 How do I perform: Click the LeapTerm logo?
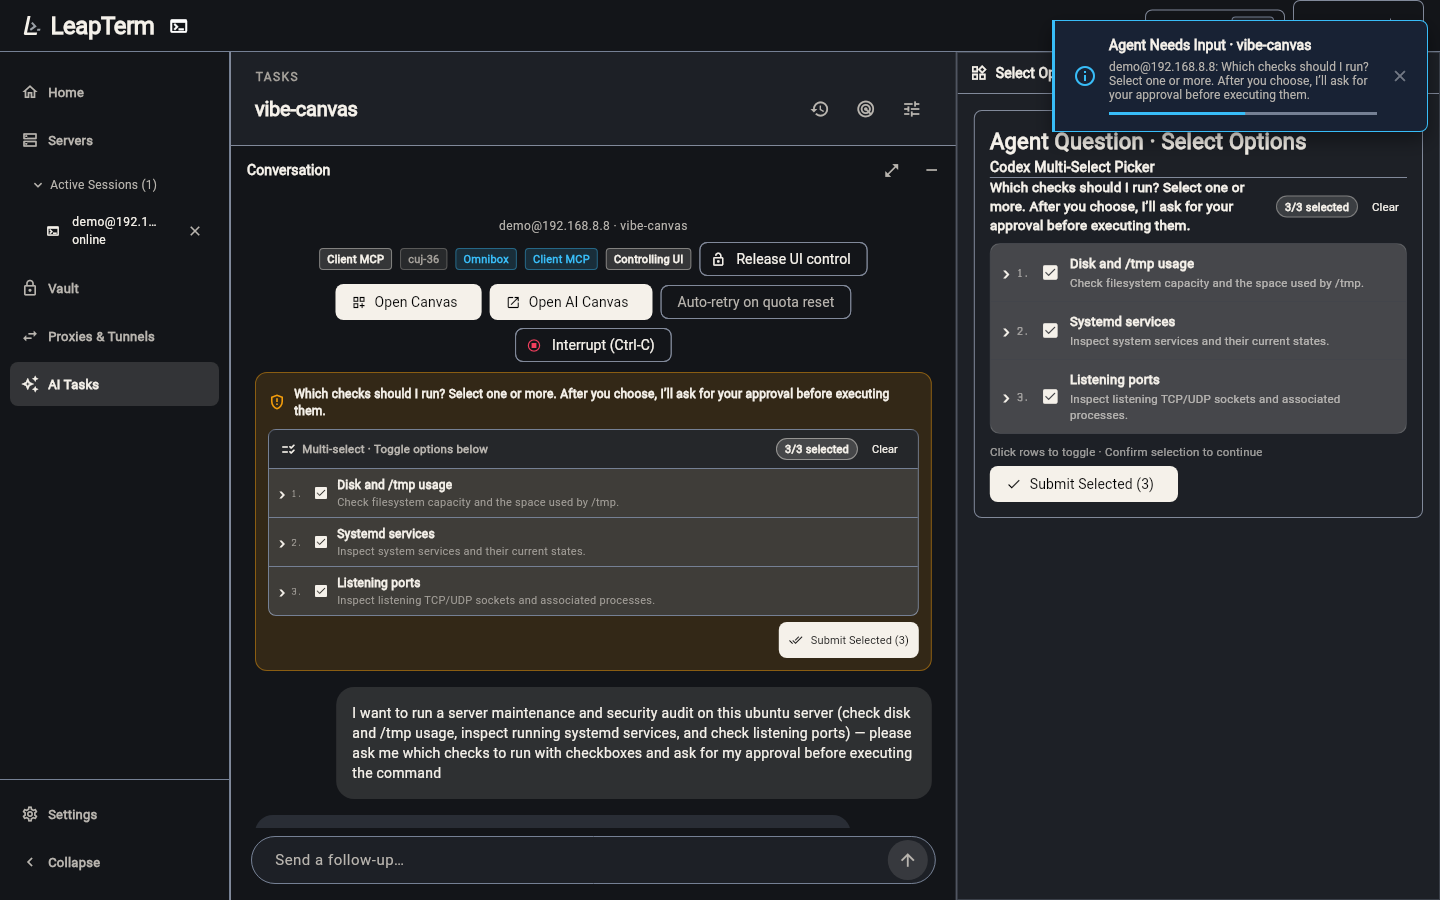point(89,26)
